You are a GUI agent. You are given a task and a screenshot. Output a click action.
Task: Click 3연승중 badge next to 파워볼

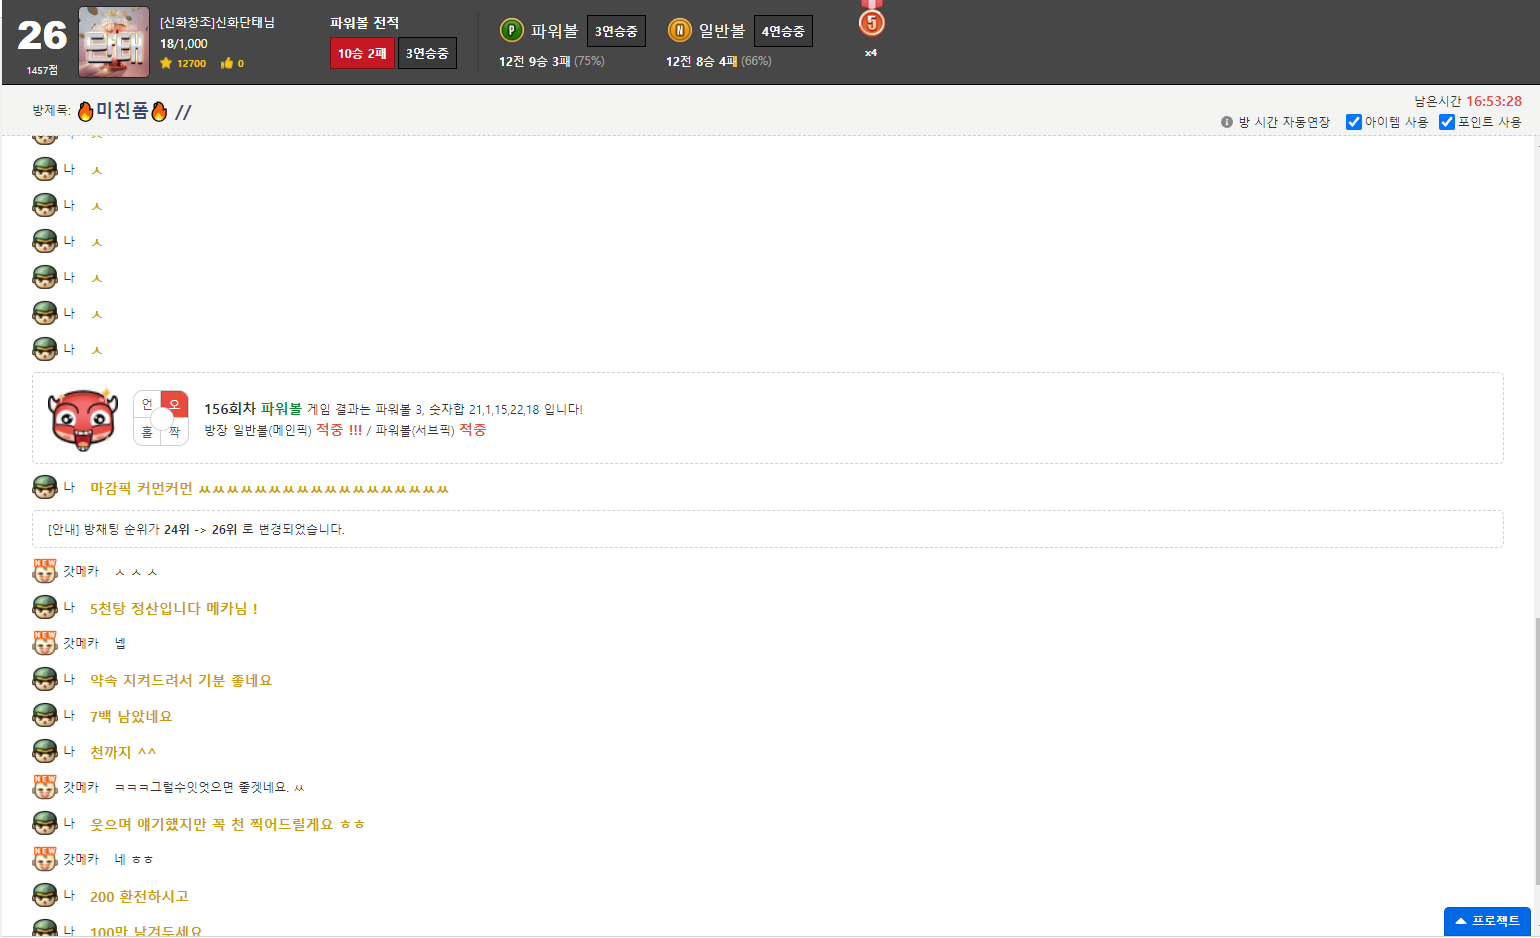(616, 31)
